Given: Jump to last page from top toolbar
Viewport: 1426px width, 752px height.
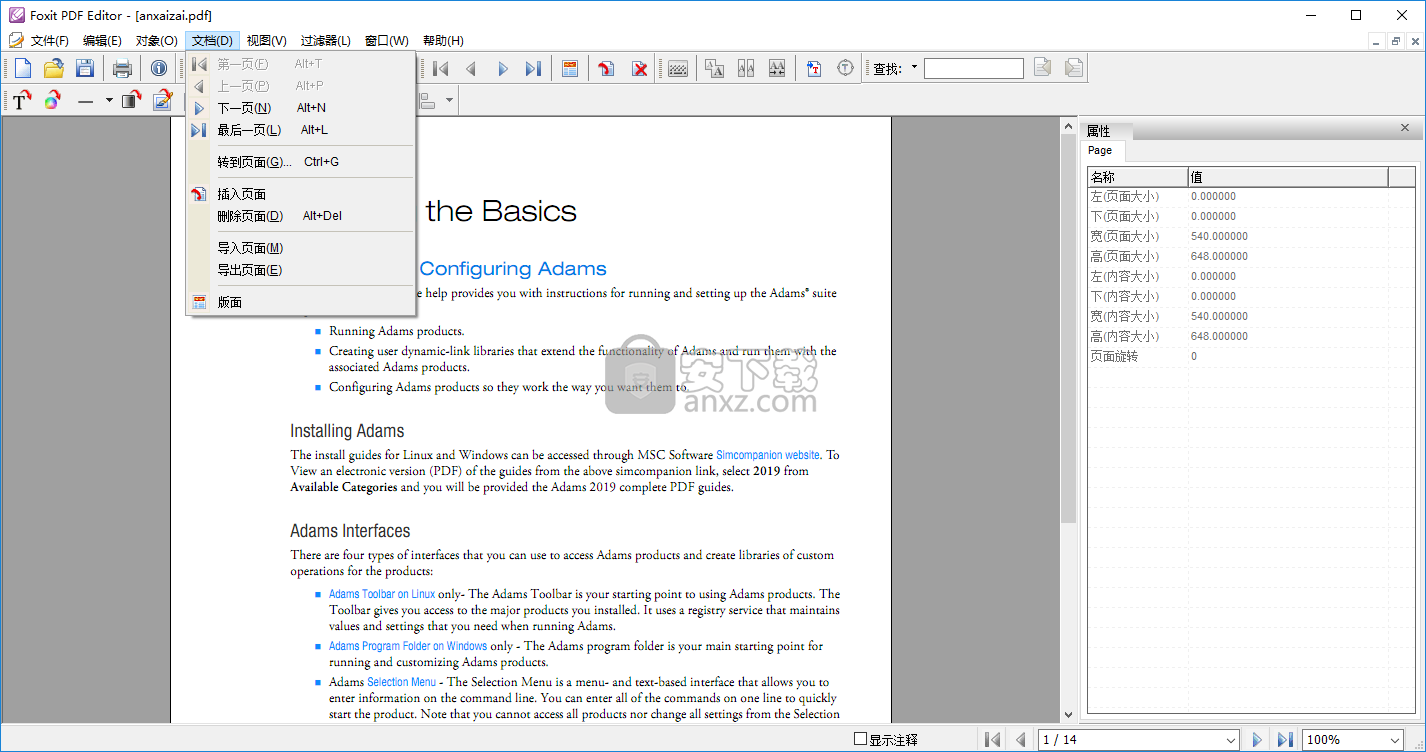Looking at the screenshot, I should pyautogui.click(x=533, y=68).
